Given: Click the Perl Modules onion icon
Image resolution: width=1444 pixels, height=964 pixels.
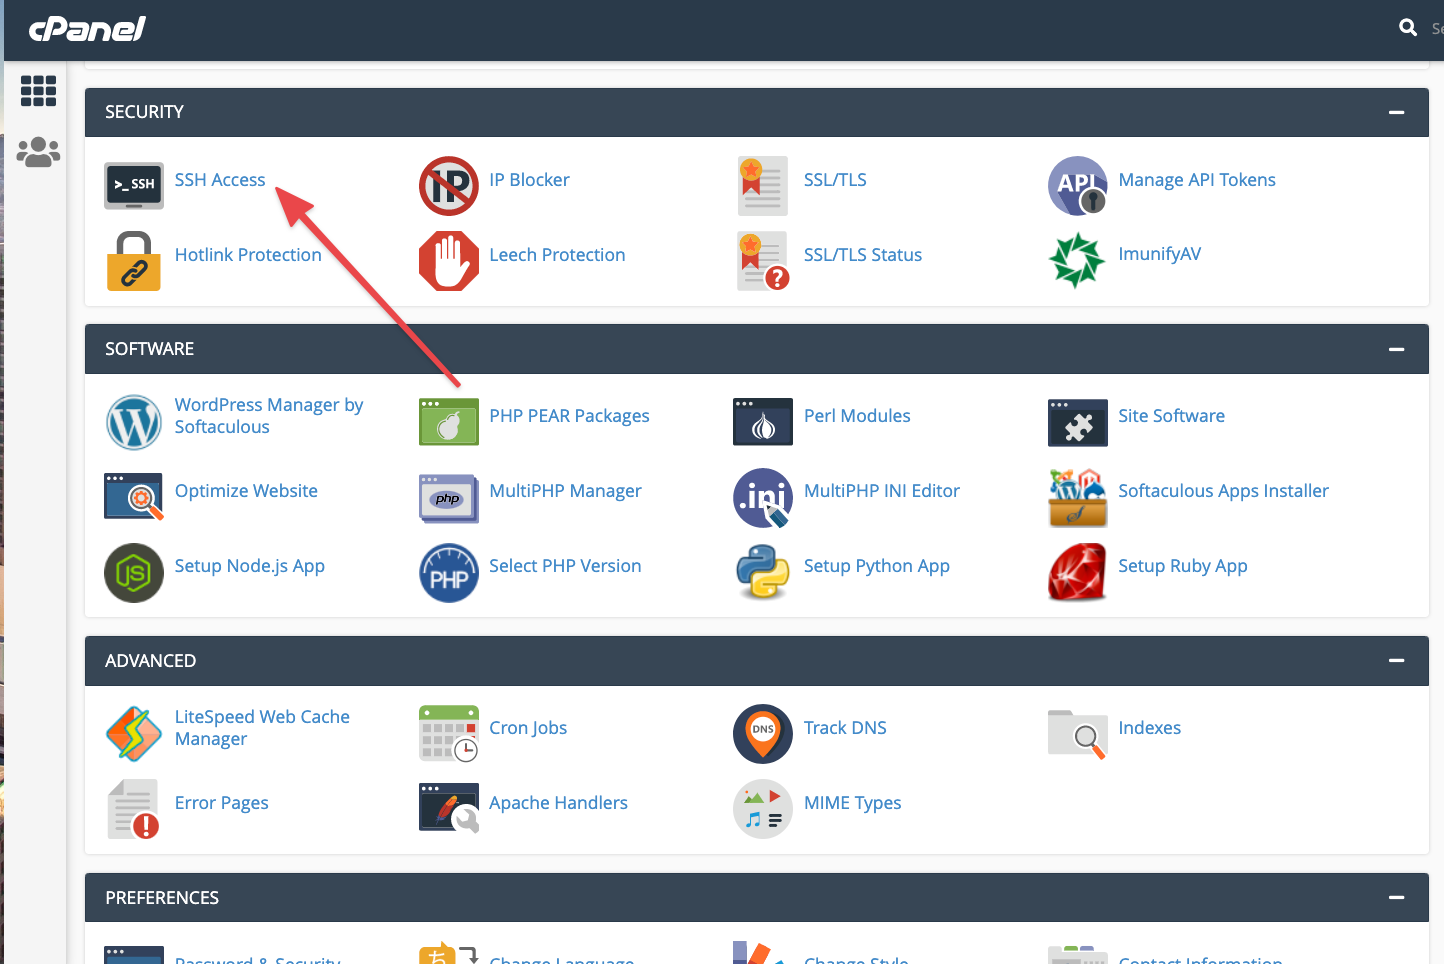Looking at the screenshot, I should click(763, 422).
